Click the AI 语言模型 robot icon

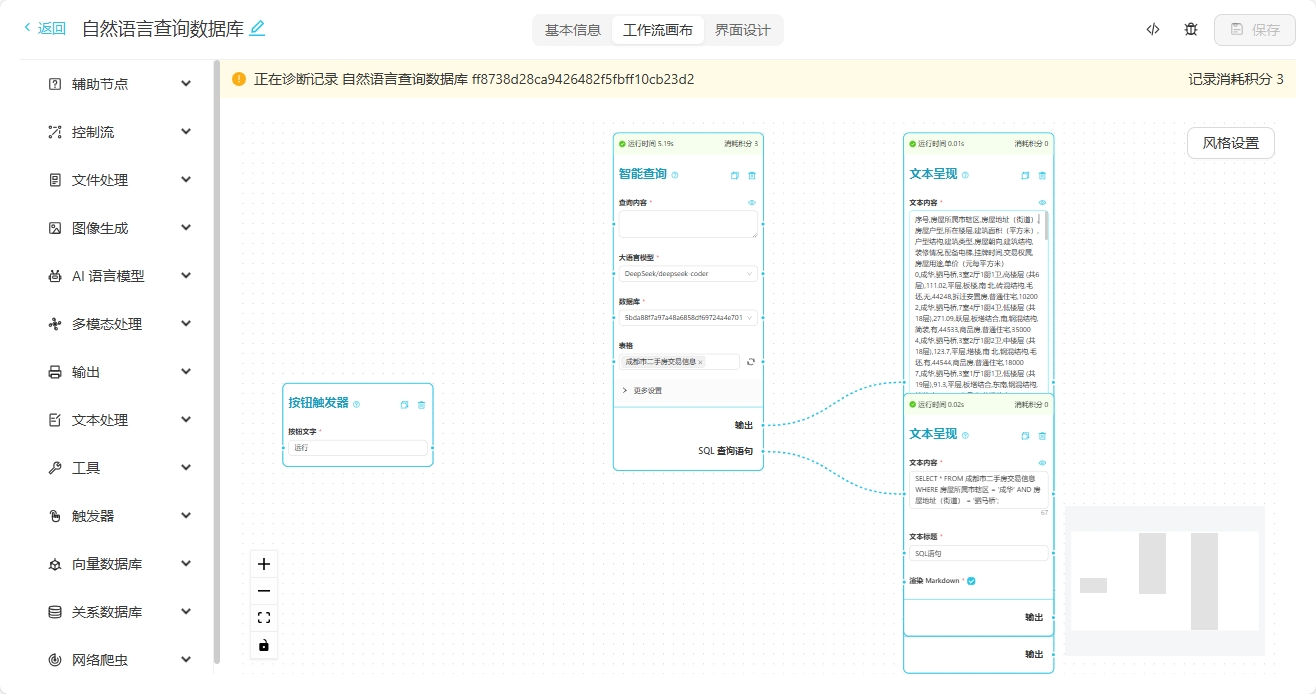(x=55, y=276)
